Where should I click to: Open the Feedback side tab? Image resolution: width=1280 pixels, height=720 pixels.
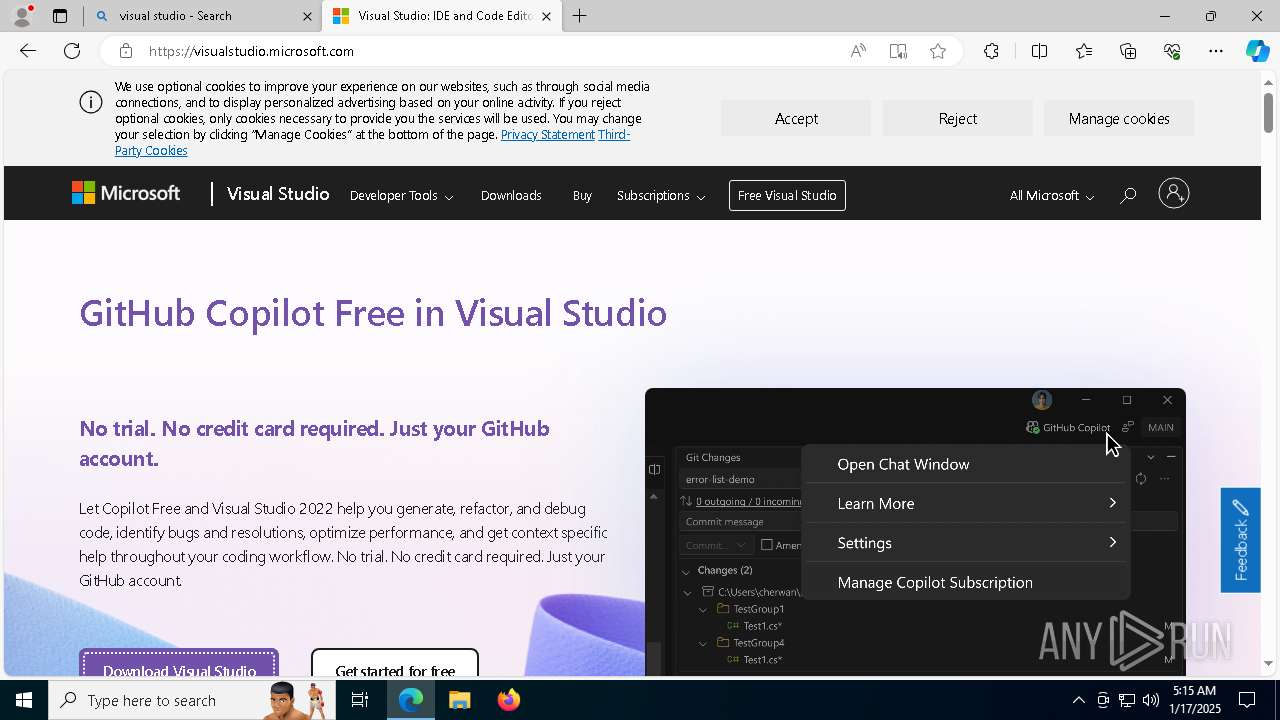(1240, 540)
